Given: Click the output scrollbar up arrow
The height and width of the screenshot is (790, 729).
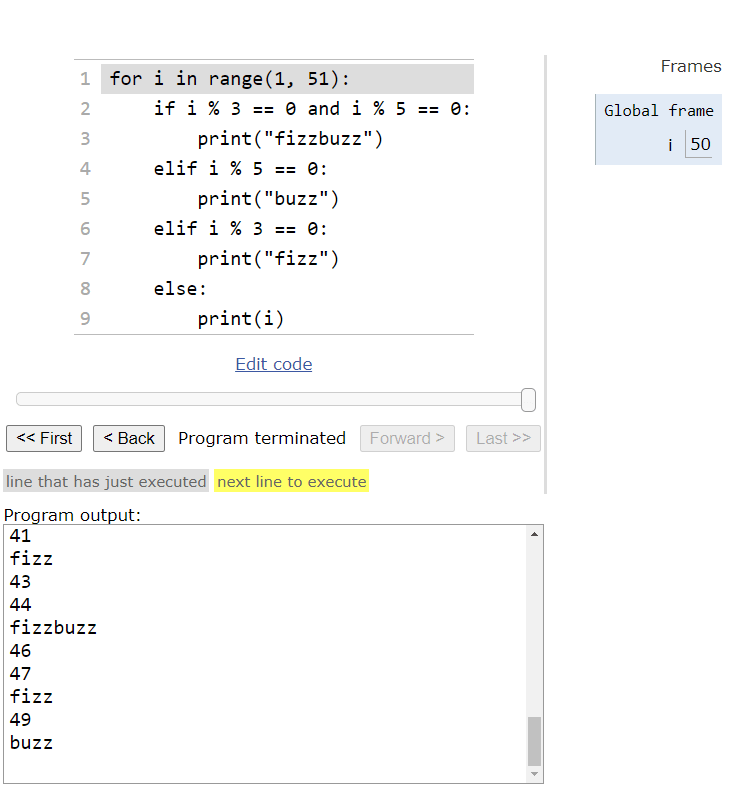Looking at the screenshot, I should coord(535,534).
